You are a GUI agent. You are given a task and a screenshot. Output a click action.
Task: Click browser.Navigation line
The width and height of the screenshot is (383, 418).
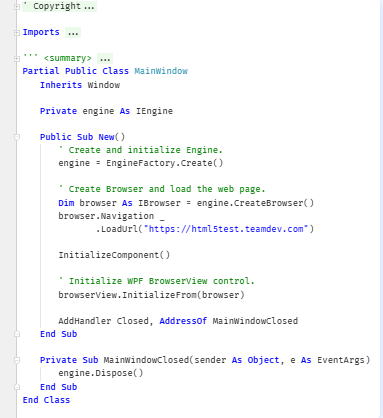click(x=111, y=216)
